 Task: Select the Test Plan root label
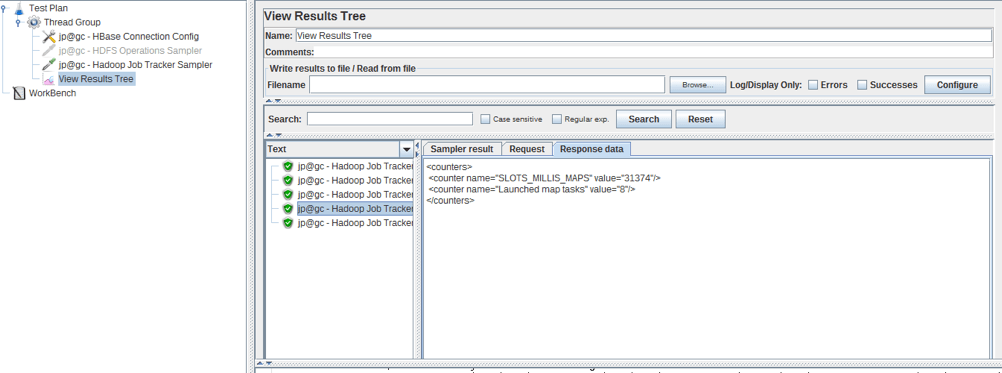click(49, 8)
